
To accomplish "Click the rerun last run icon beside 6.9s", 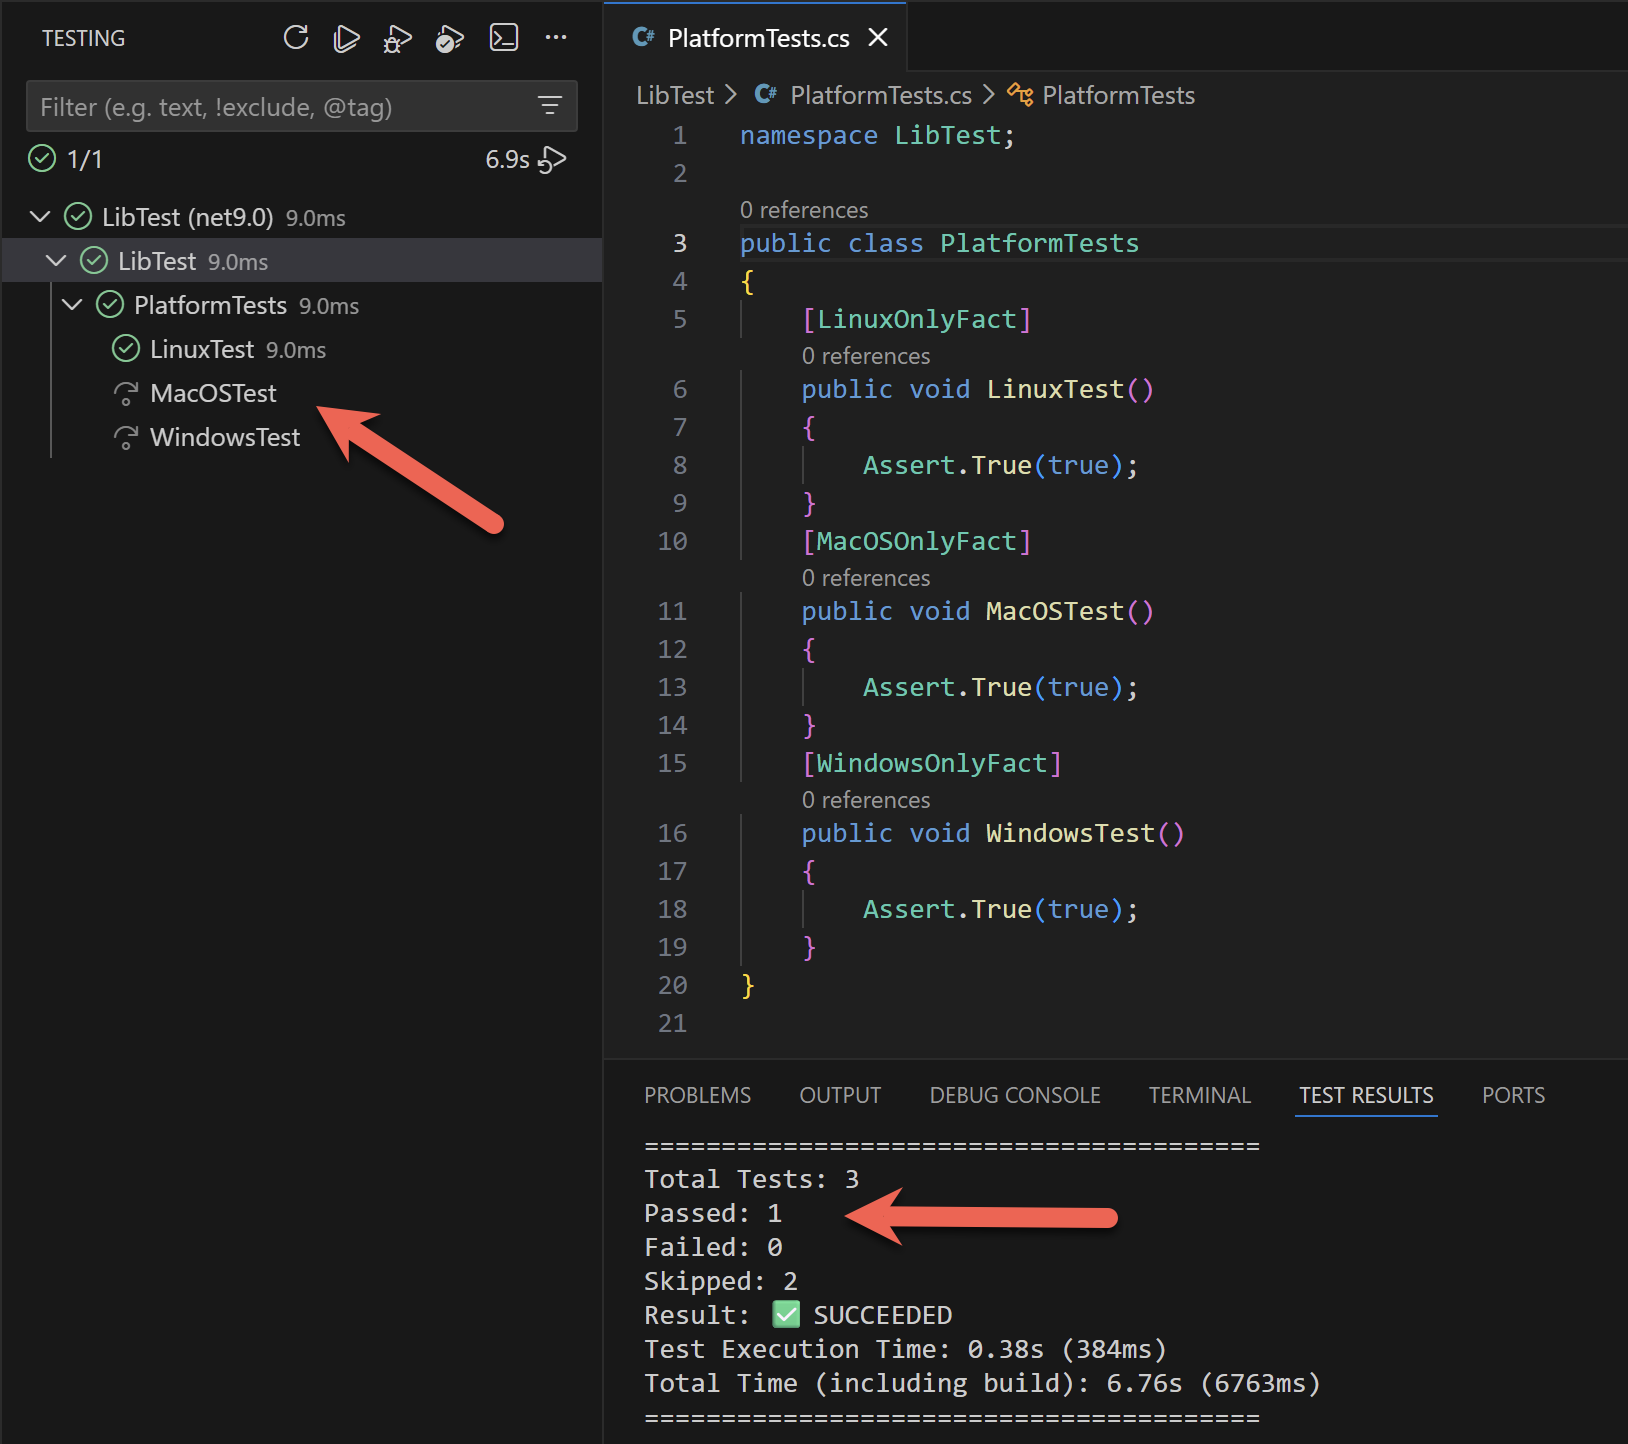I will point(553,160).
